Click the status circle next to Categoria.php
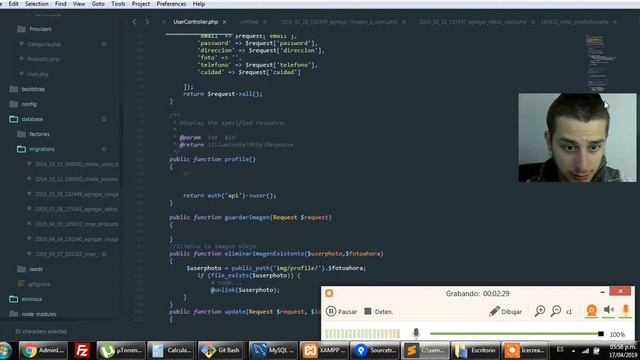Image resolution: width=640 pixels, height=360 pixels. click(x=104, y=44)
